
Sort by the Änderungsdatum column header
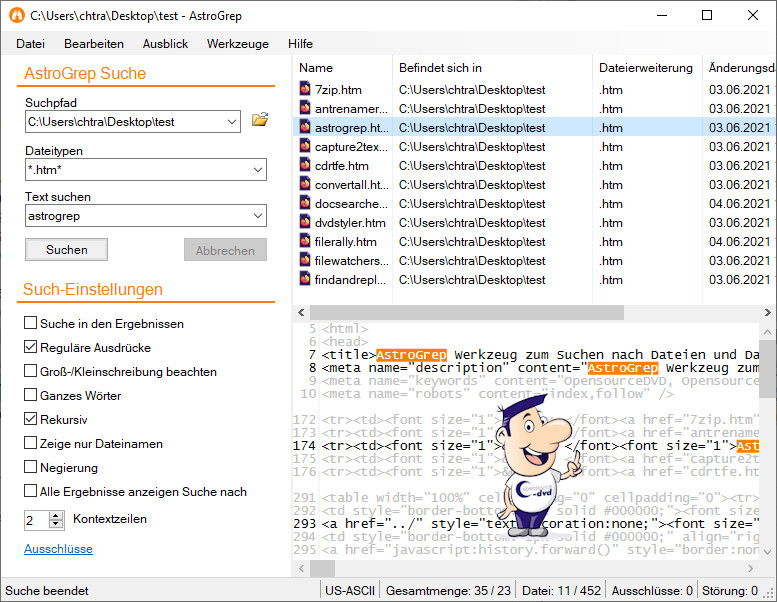[740, 68]
